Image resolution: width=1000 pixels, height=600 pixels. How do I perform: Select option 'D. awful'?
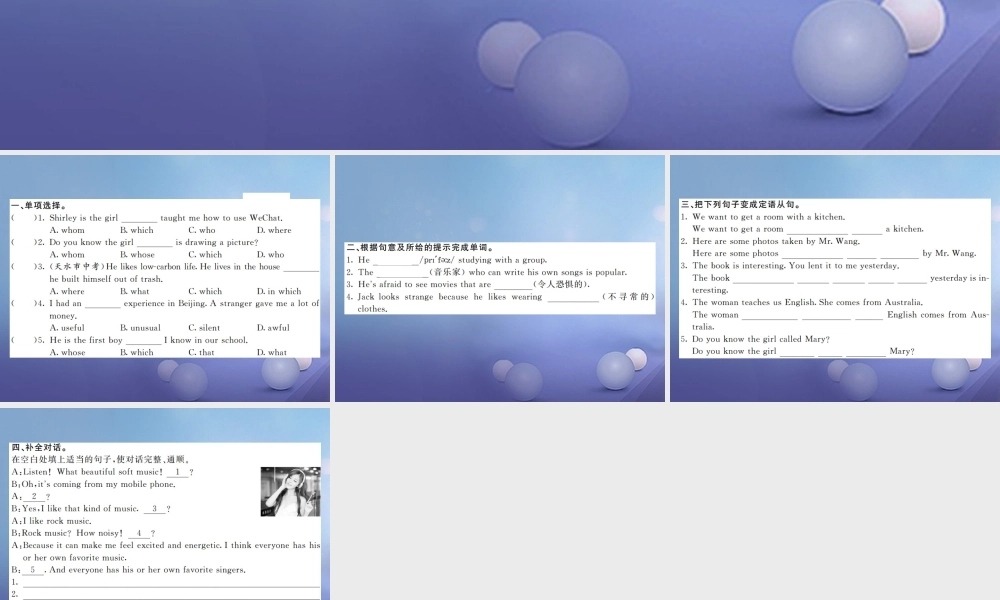click(x=273, y=328)
